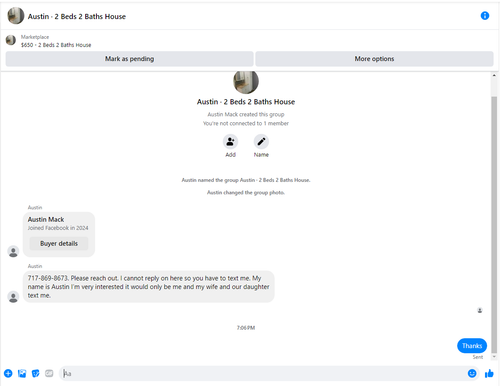This screenshot has height=386, width=500.
Task: Click scrollbar up arrow
Action: [494, 76]
